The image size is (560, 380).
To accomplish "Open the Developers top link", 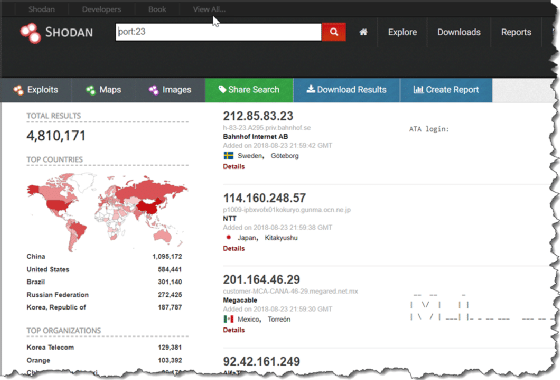I will click(101, 9).
